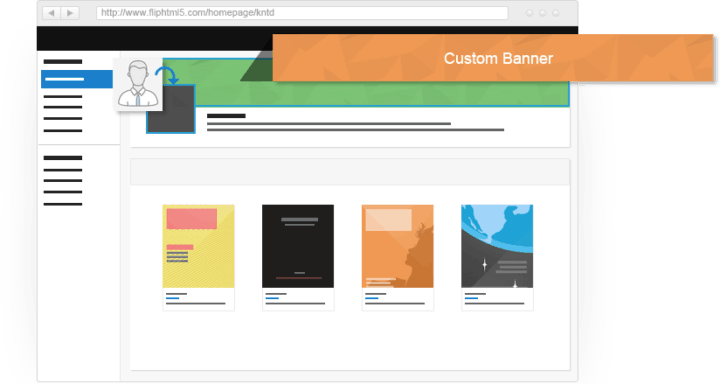Open the yellow book cover thumbnail

(198, 246)
